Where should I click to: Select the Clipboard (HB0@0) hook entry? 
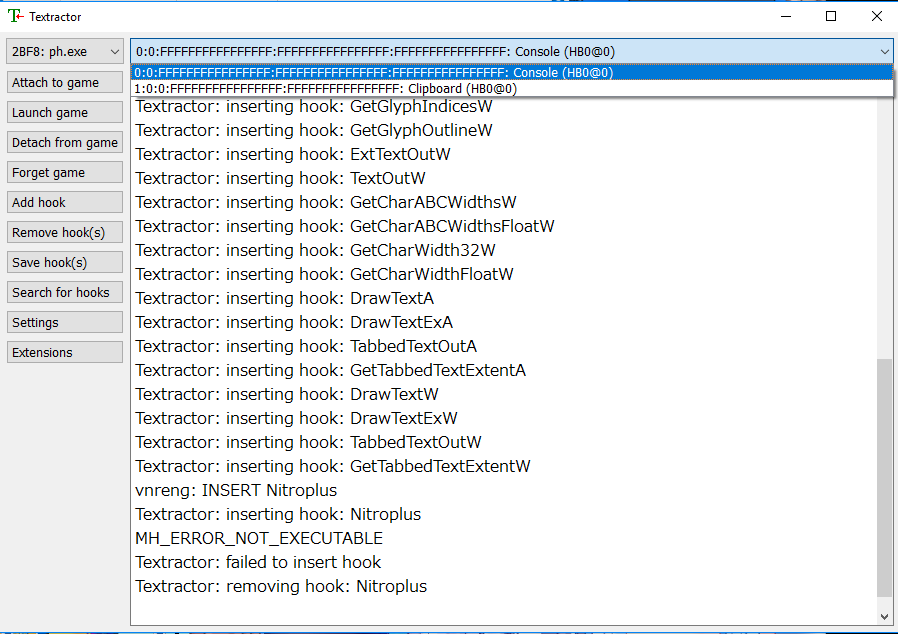[400, 88]
